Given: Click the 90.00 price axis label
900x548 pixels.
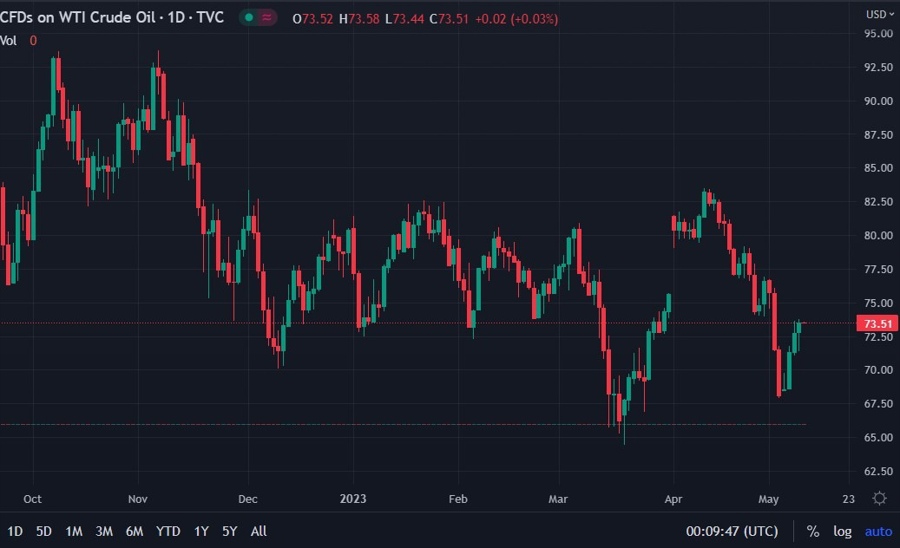Looking at the screenshot, I should click(x=878, y=101).
